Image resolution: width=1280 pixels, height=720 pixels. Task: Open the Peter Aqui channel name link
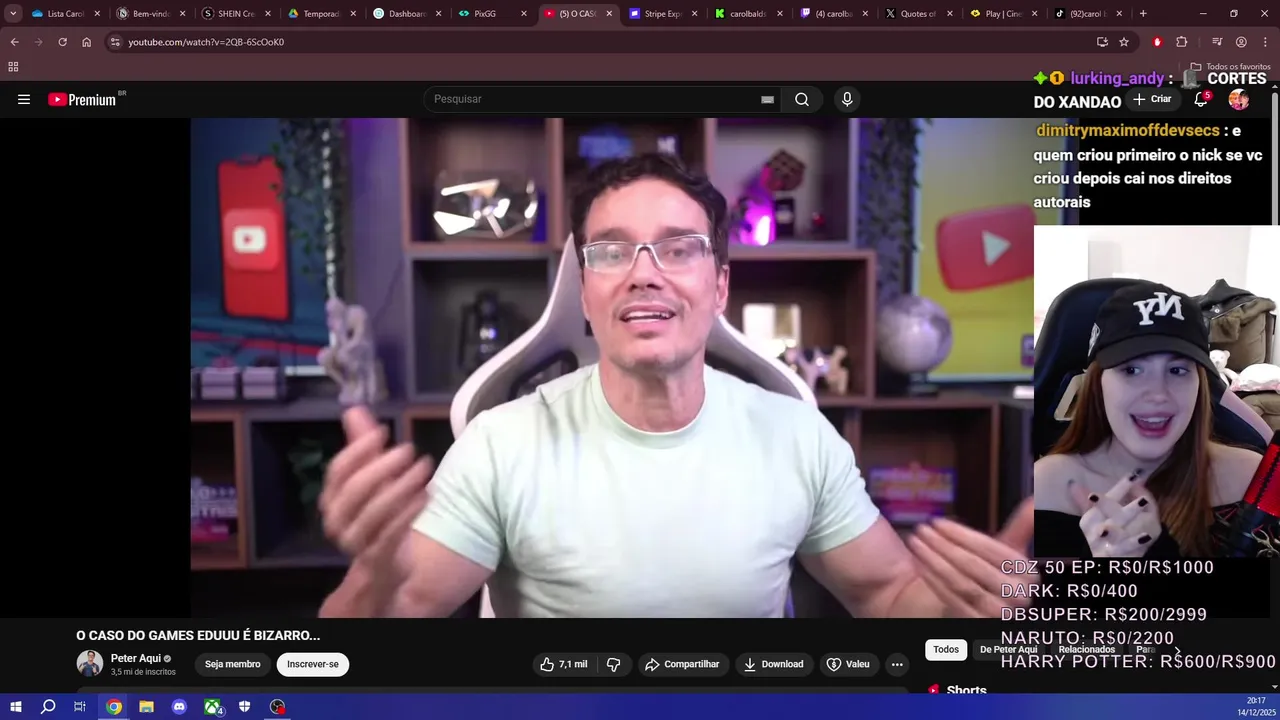(135, 658)
